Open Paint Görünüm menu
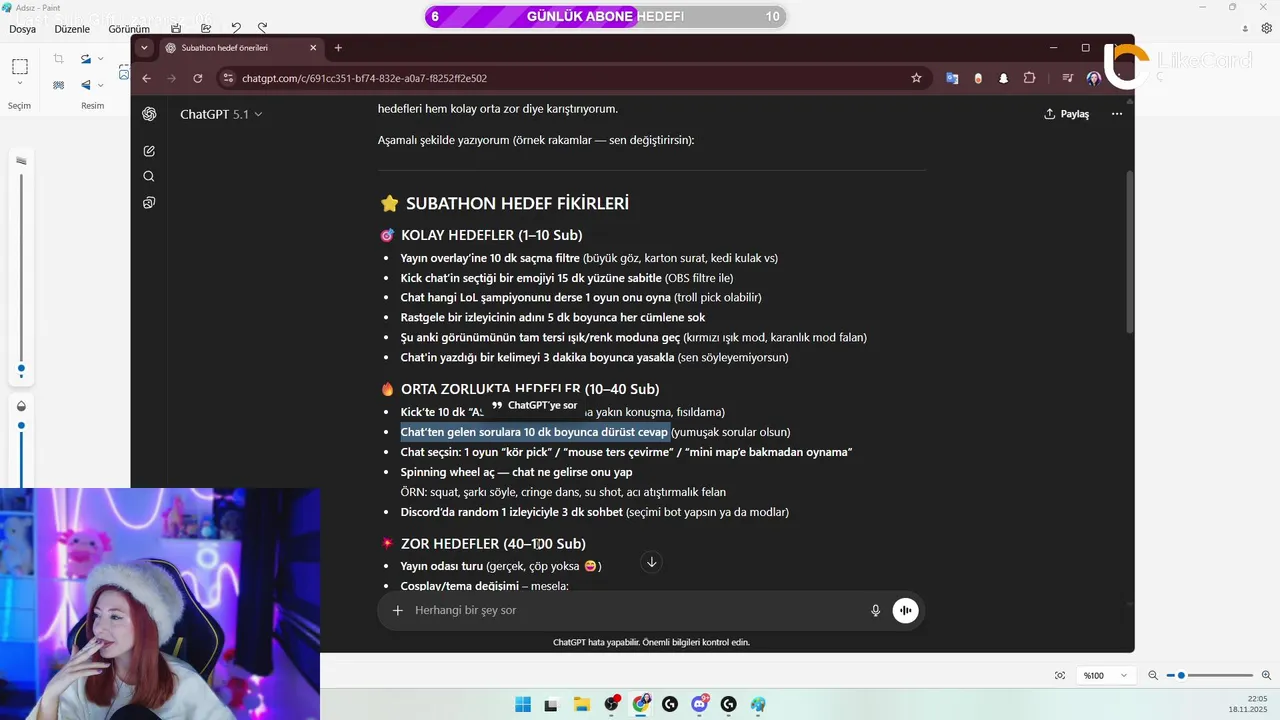1280x720 pixels. pos(129,29)
